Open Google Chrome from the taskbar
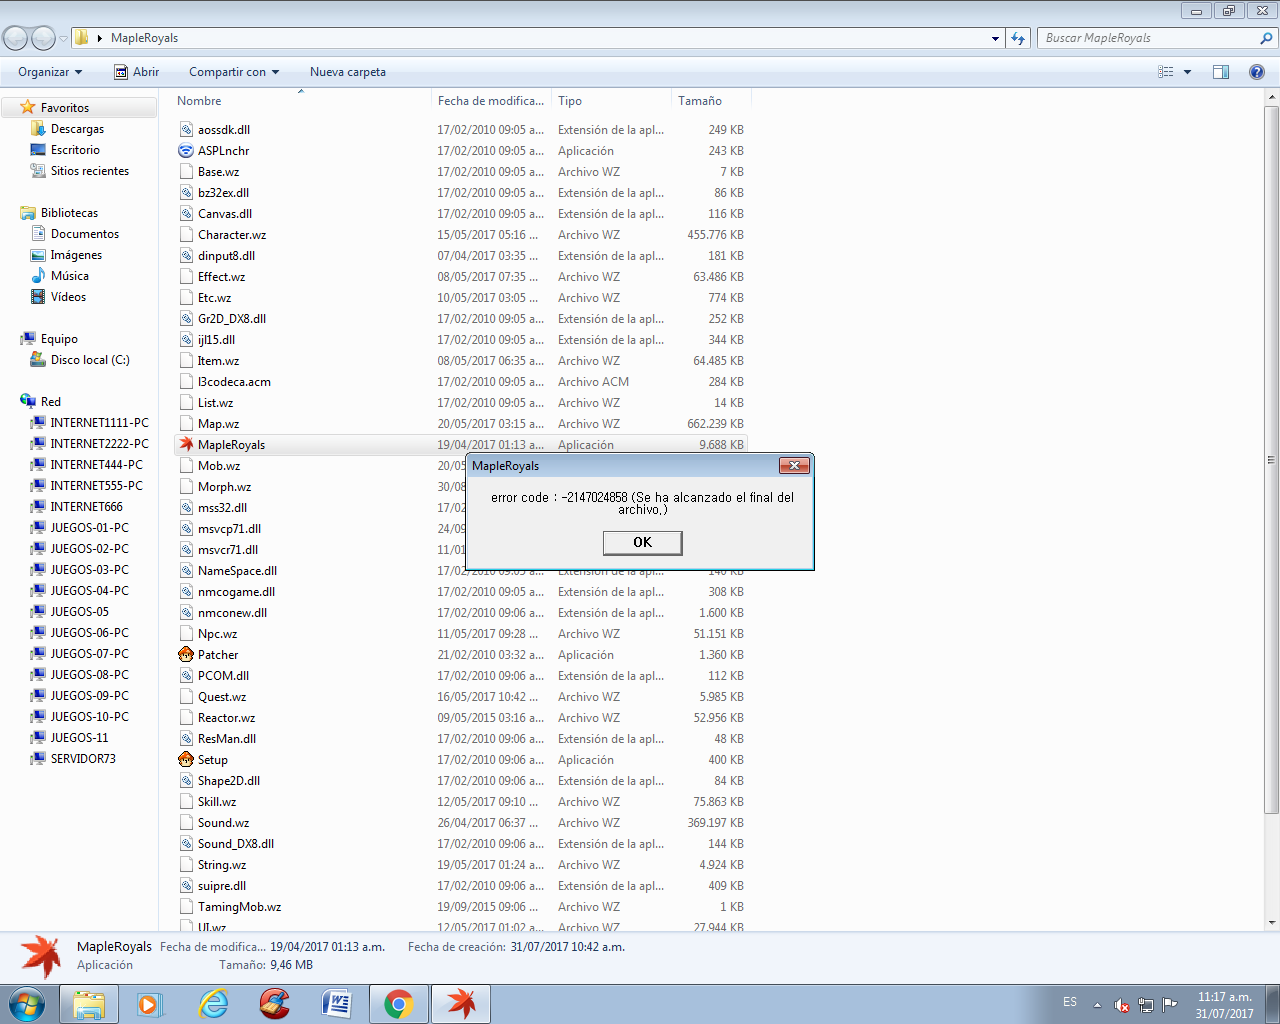Viewport: 1280px width, 1024px height. tap(399, 1004)
